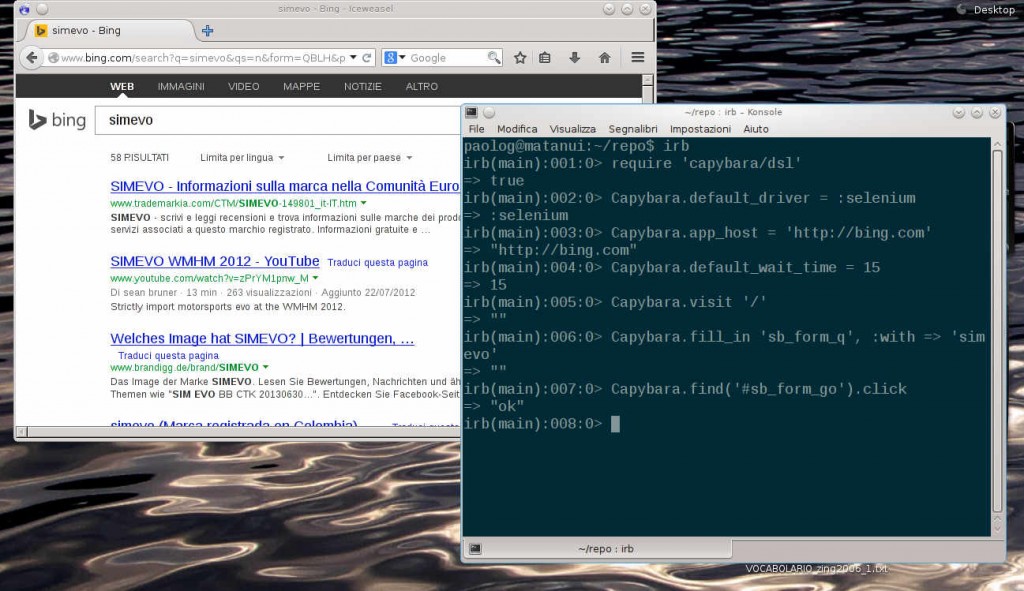Viewport: 1024px width, 591px height.
Task: Click the browser back arrow button
Action: [32, 58]
